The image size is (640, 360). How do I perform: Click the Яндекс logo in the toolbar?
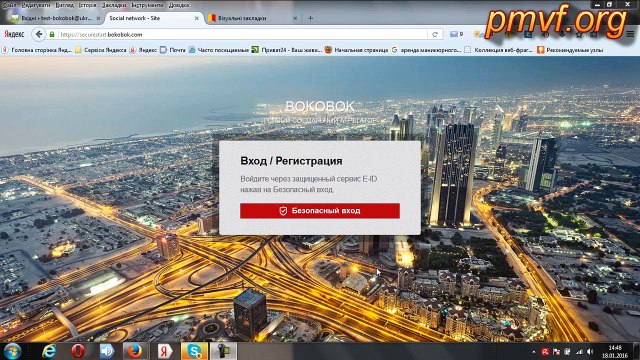pos(14,34)
